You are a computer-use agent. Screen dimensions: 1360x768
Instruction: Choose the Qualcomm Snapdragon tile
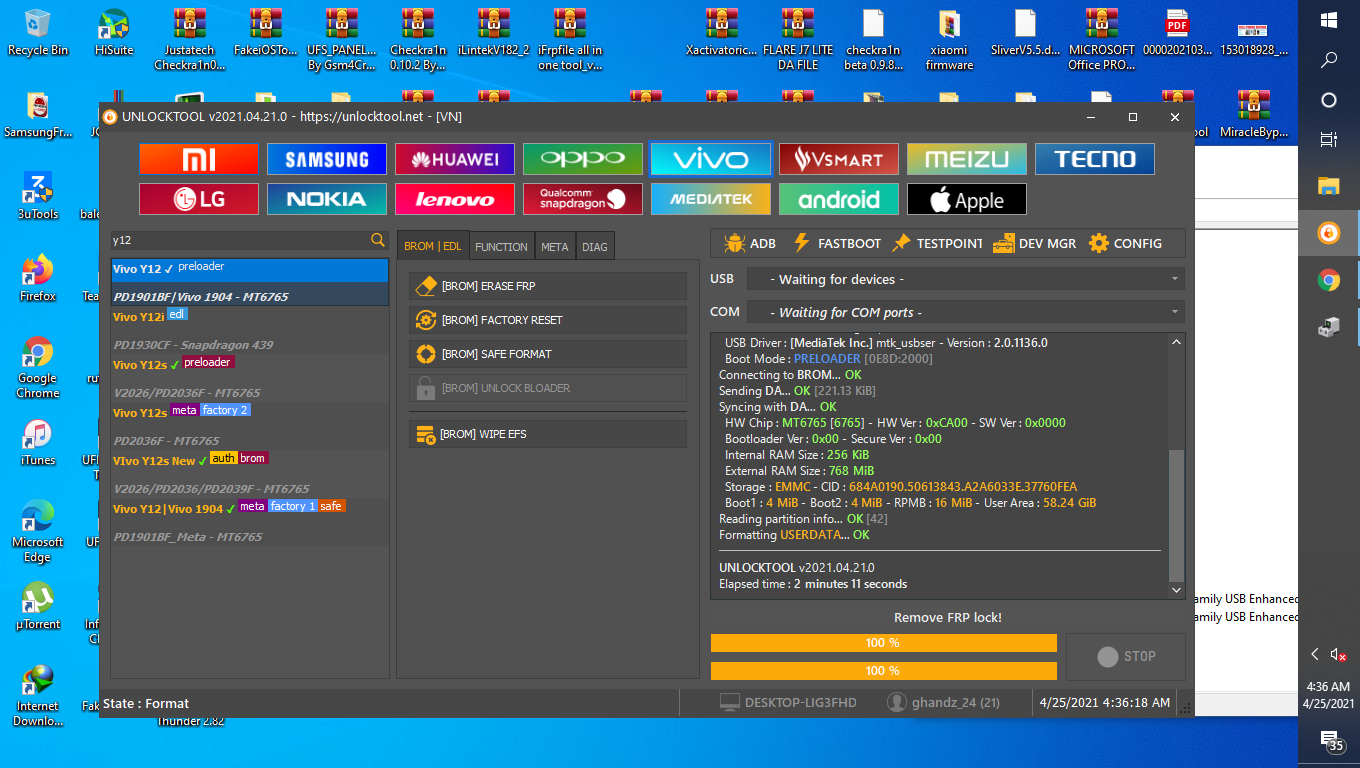[x=582, y=199]
